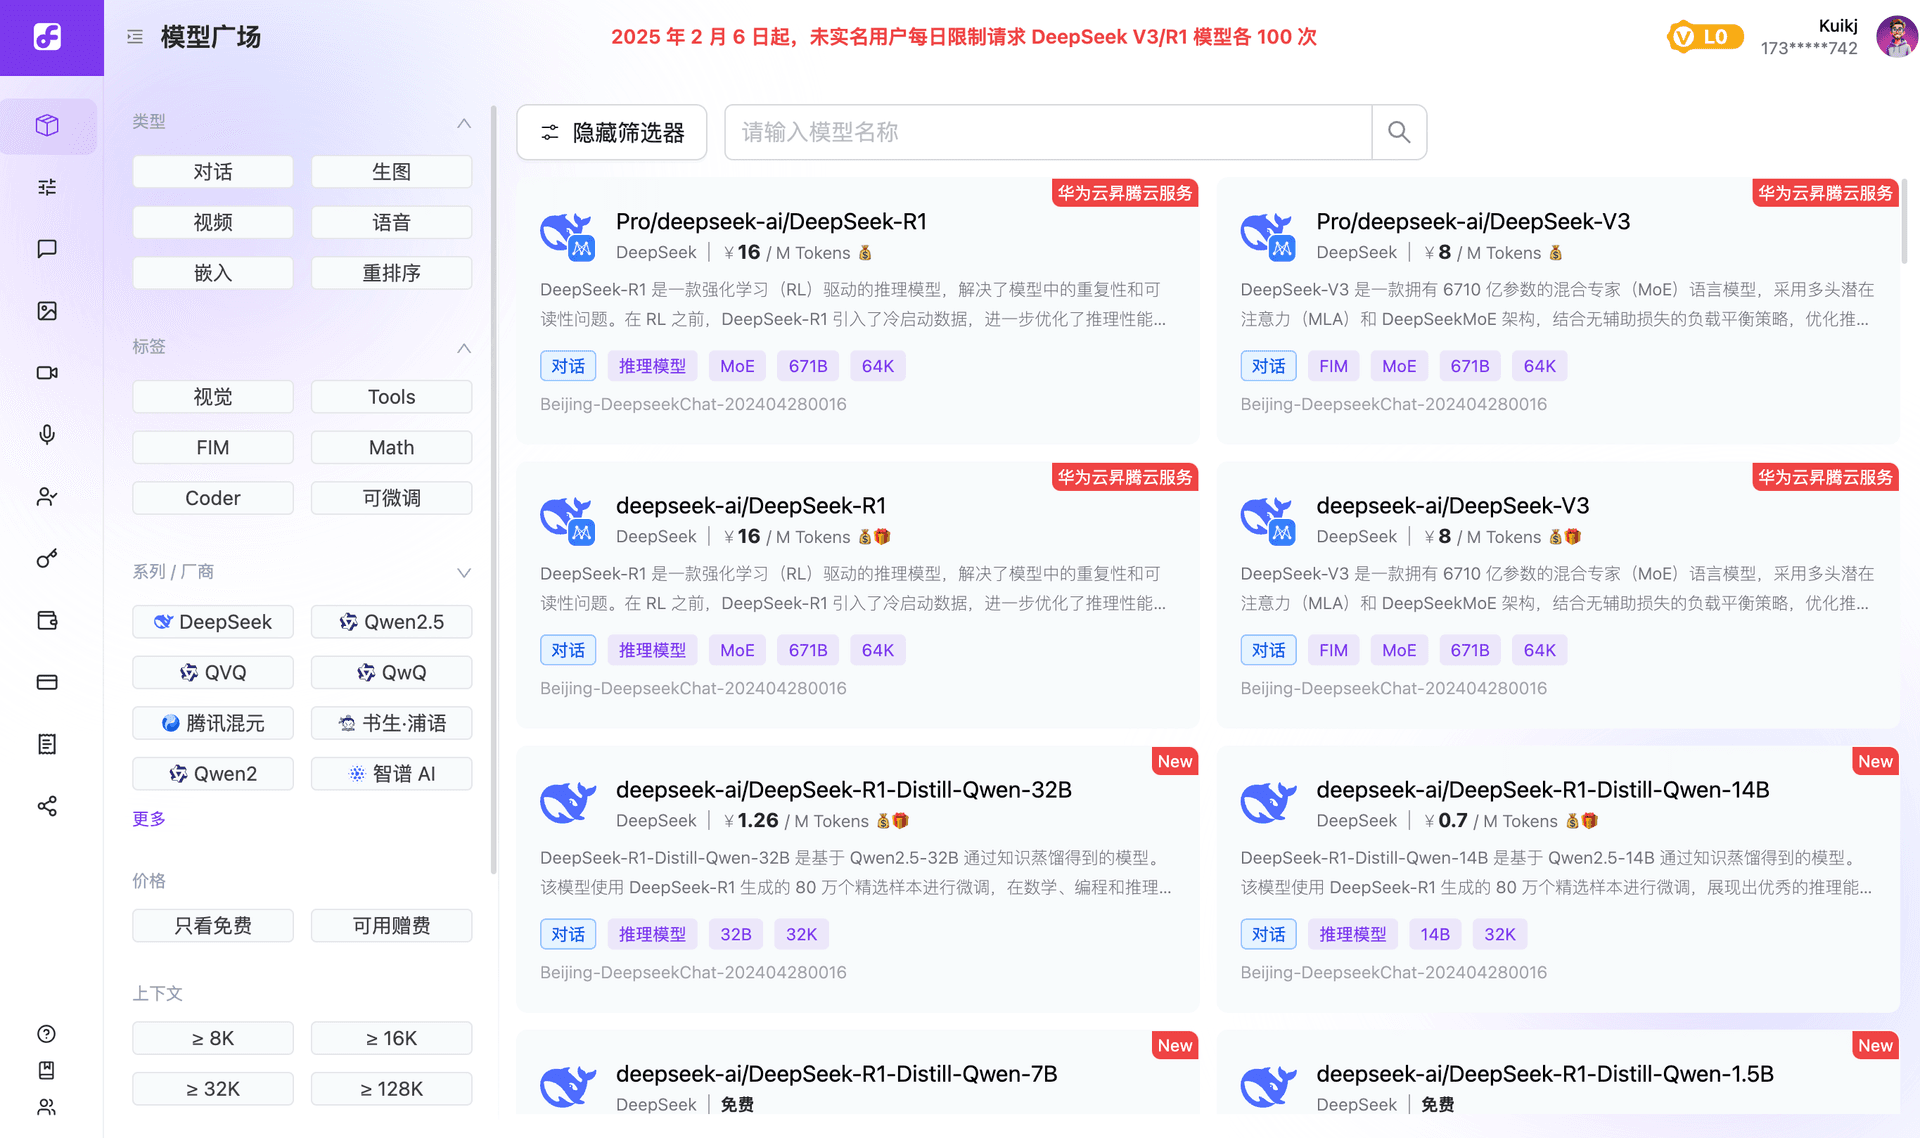This screenshot has height=1138, width=1920.
Task: Open the microphone icon in sidebar
Action: click(x=47, y=434)
